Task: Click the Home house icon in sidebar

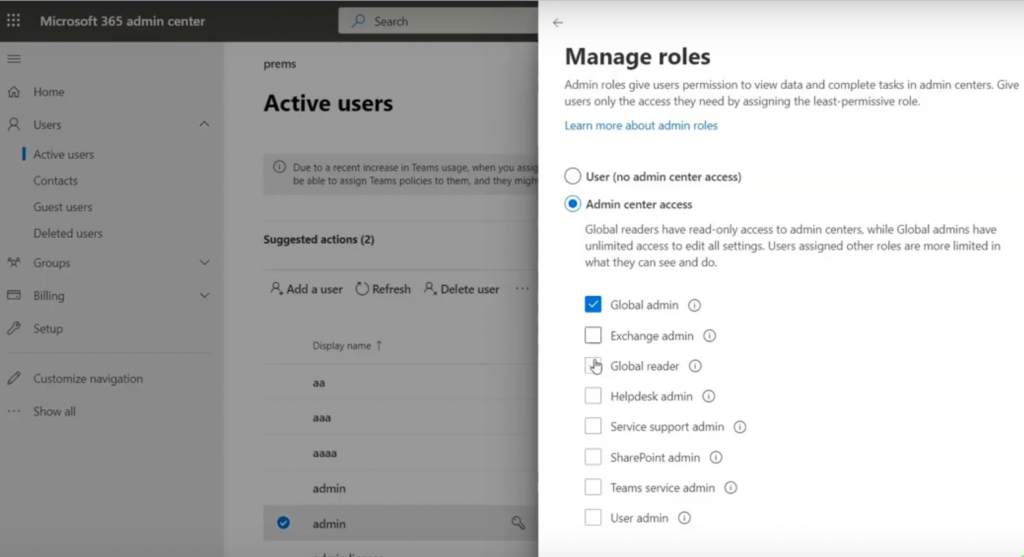Action: point(14,92)
